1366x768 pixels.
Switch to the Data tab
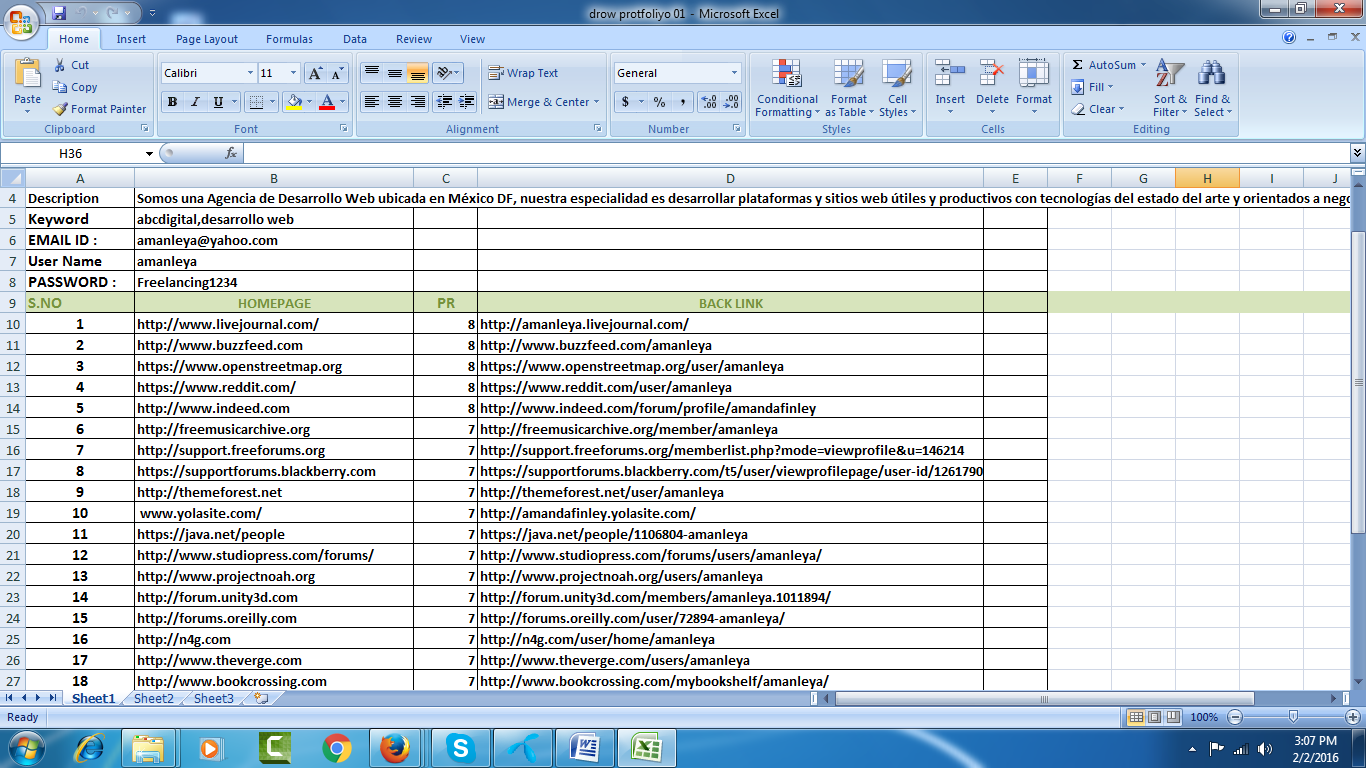(355, 39)
